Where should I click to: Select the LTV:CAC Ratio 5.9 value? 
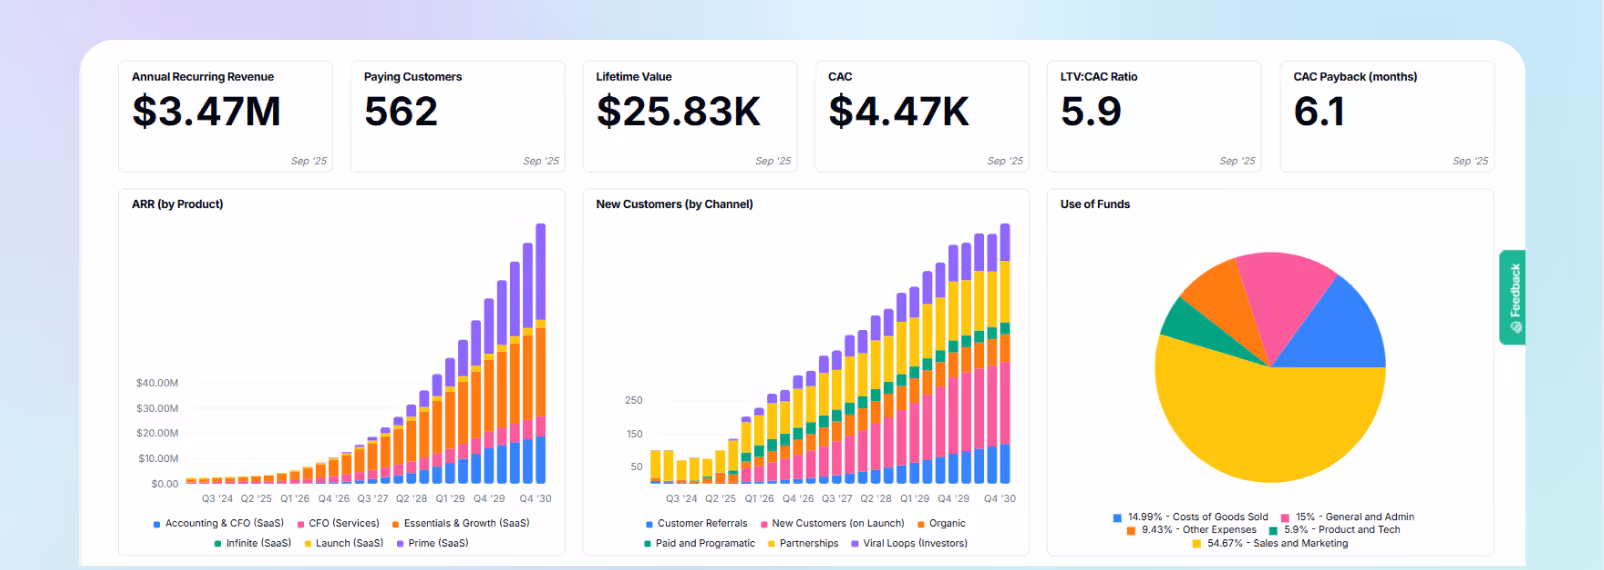click(x=1090, y=112)
